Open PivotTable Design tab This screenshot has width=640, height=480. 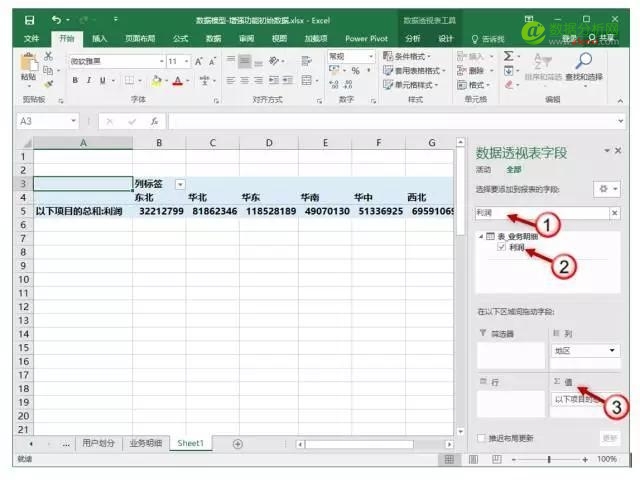point(445,39)
